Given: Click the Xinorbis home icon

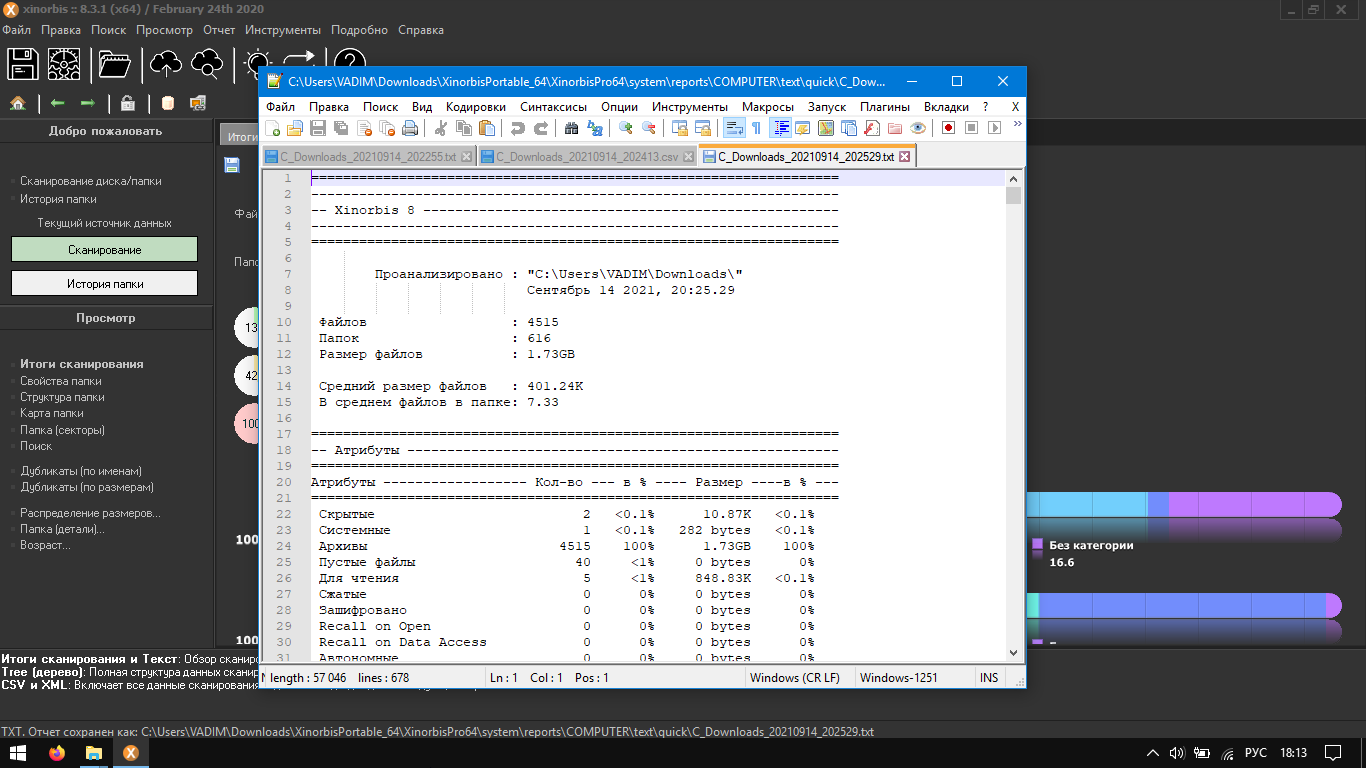Looking at the screenshot, I should (17, 102).
